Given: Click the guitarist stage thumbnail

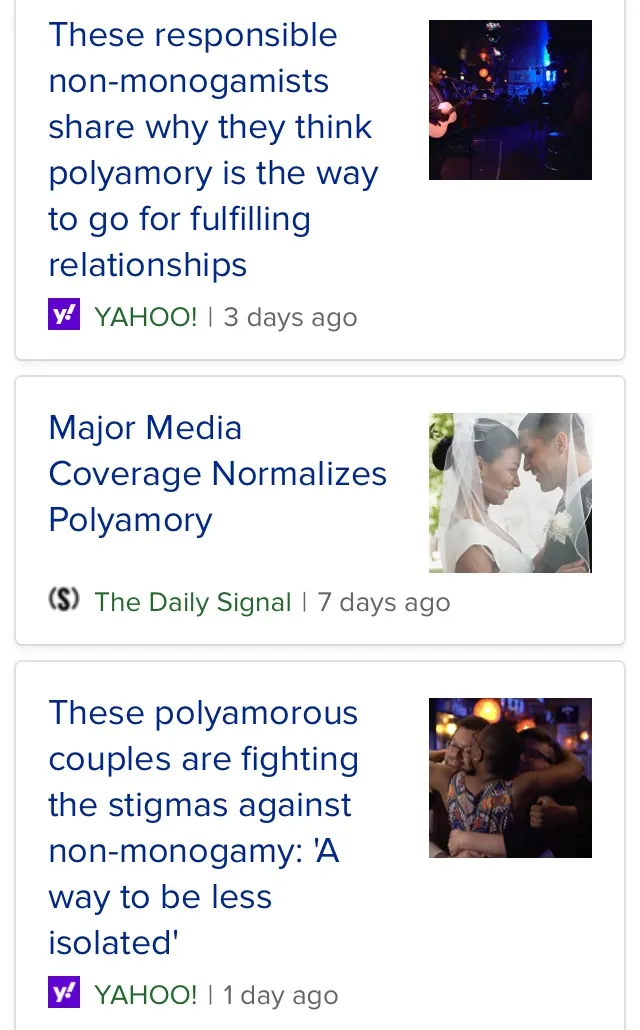Looking at the screenshot, I should (510, 100).
